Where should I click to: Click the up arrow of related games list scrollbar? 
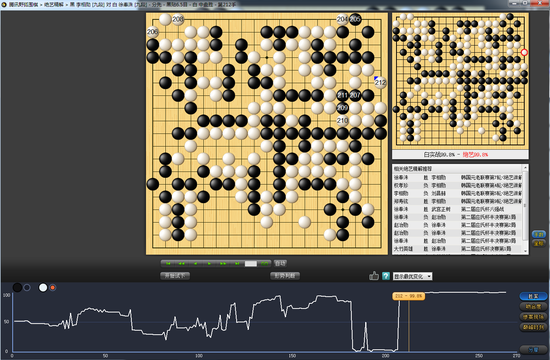[x=525, y=168]
